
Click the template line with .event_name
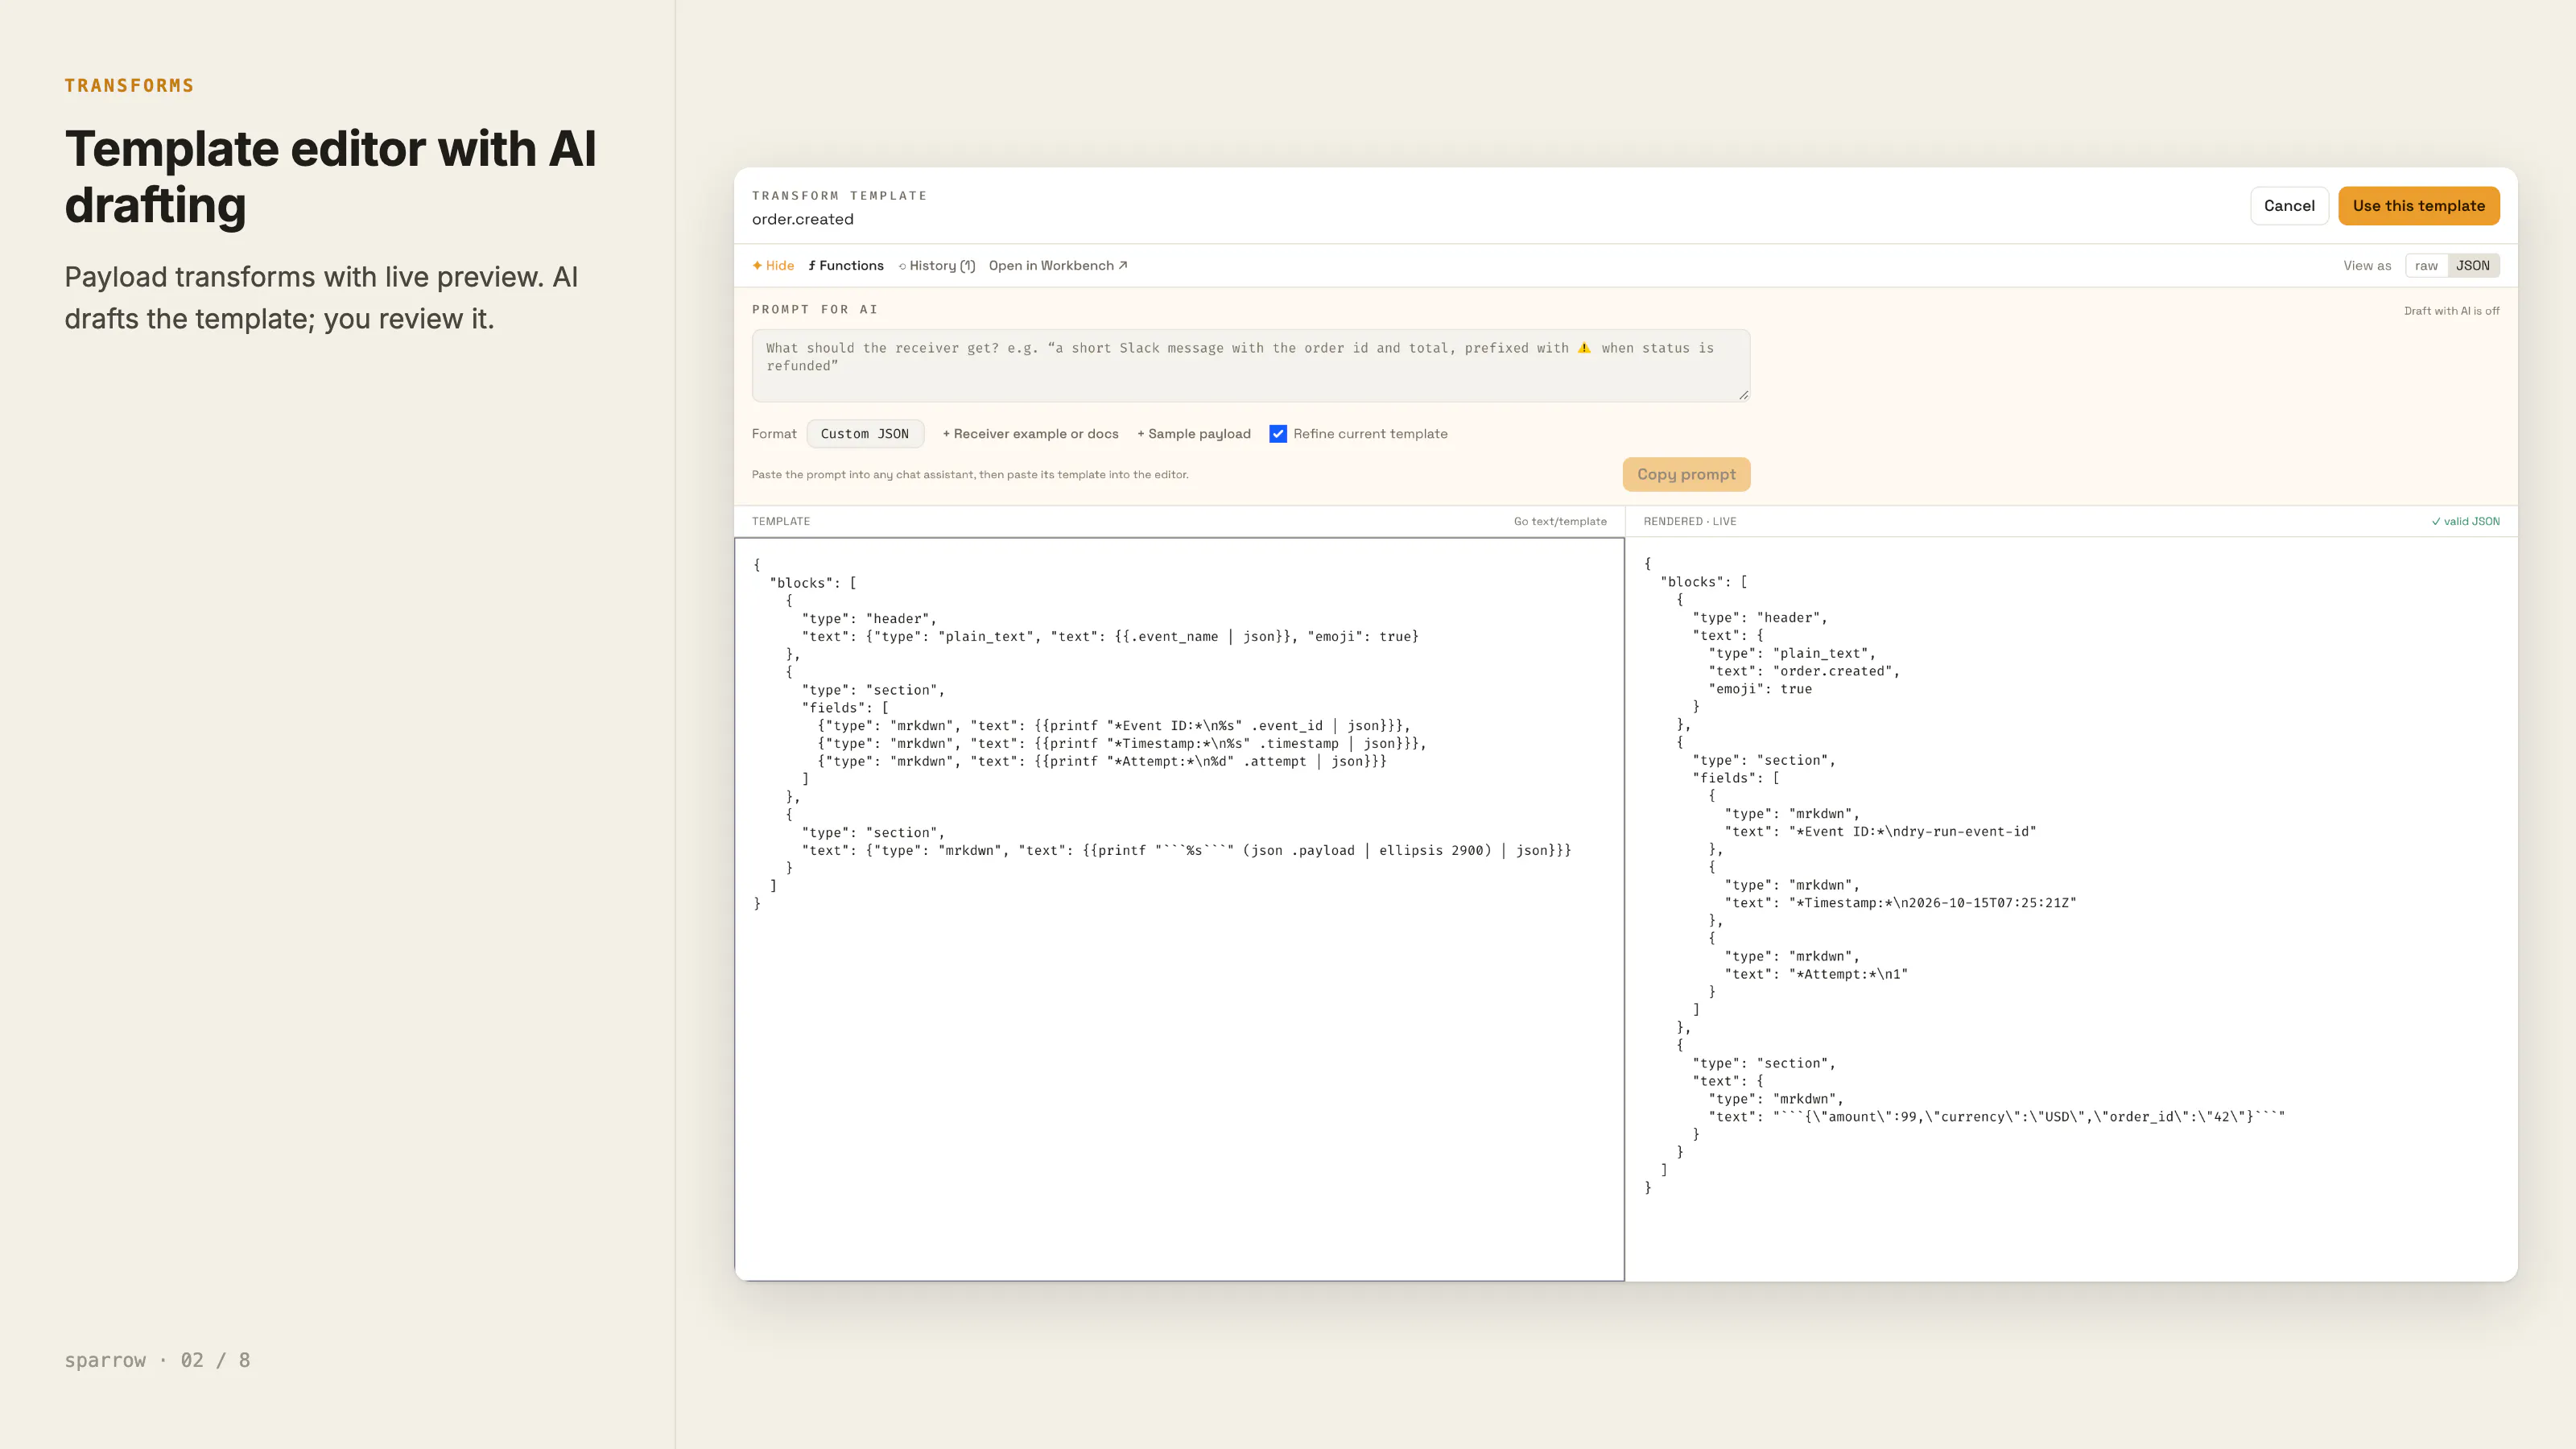1110,636
